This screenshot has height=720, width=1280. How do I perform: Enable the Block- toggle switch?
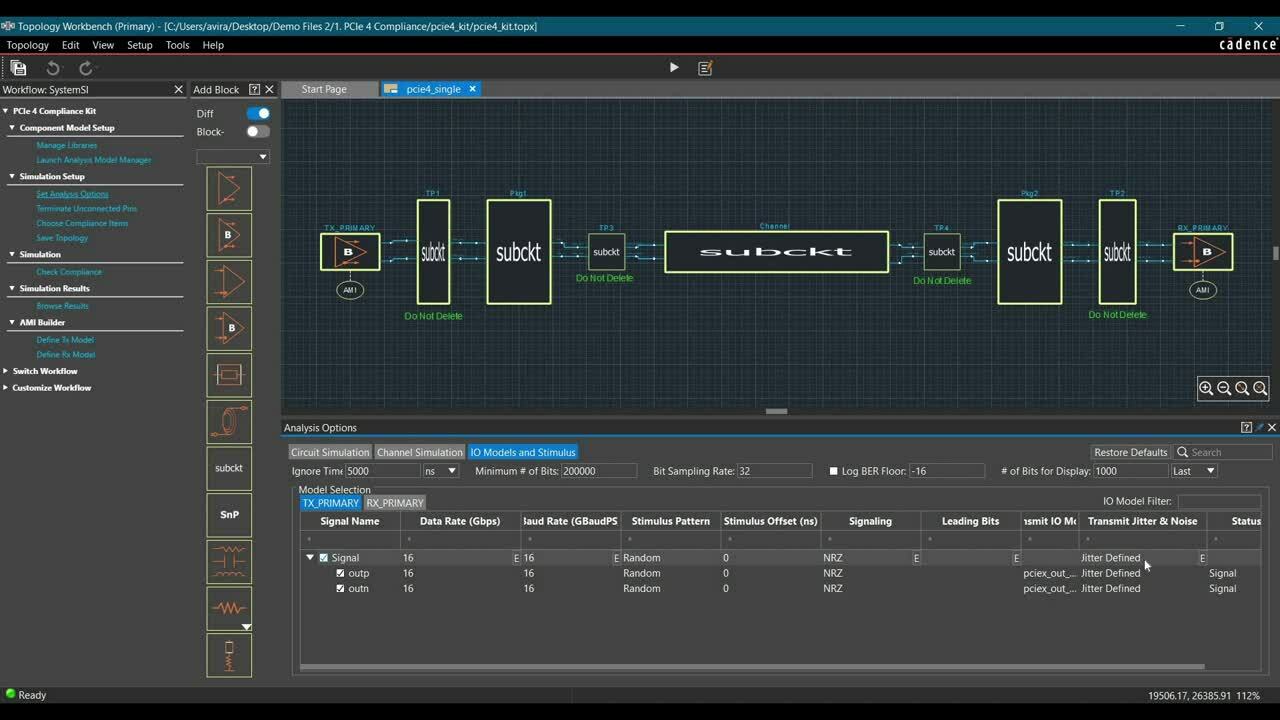pyautogui.click(x=258, y=131)
